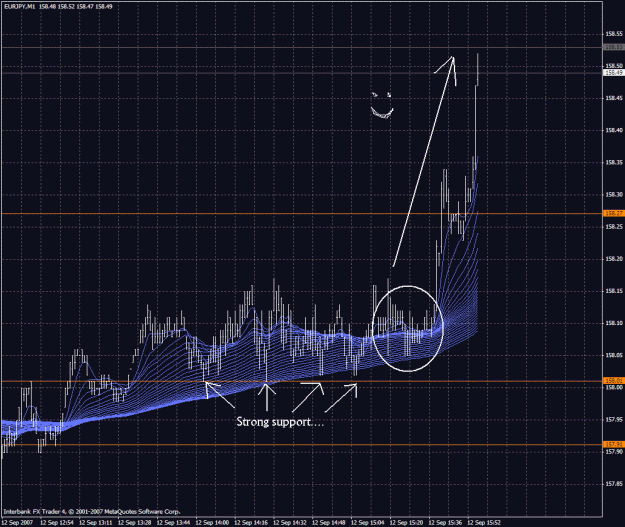
Task: Click the 158.30 price axis label
Action: pos(614,195)
